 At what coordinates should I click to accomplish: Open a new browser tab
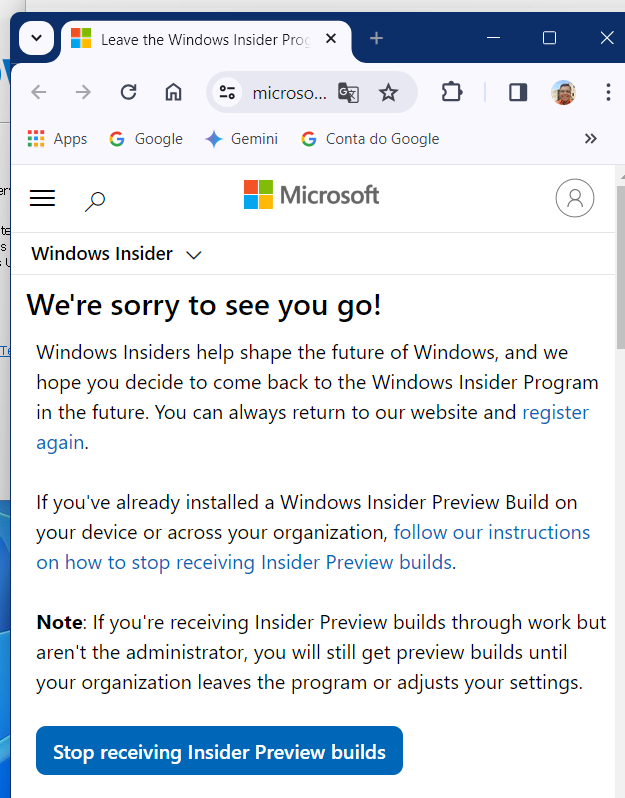tap(376, 39)
